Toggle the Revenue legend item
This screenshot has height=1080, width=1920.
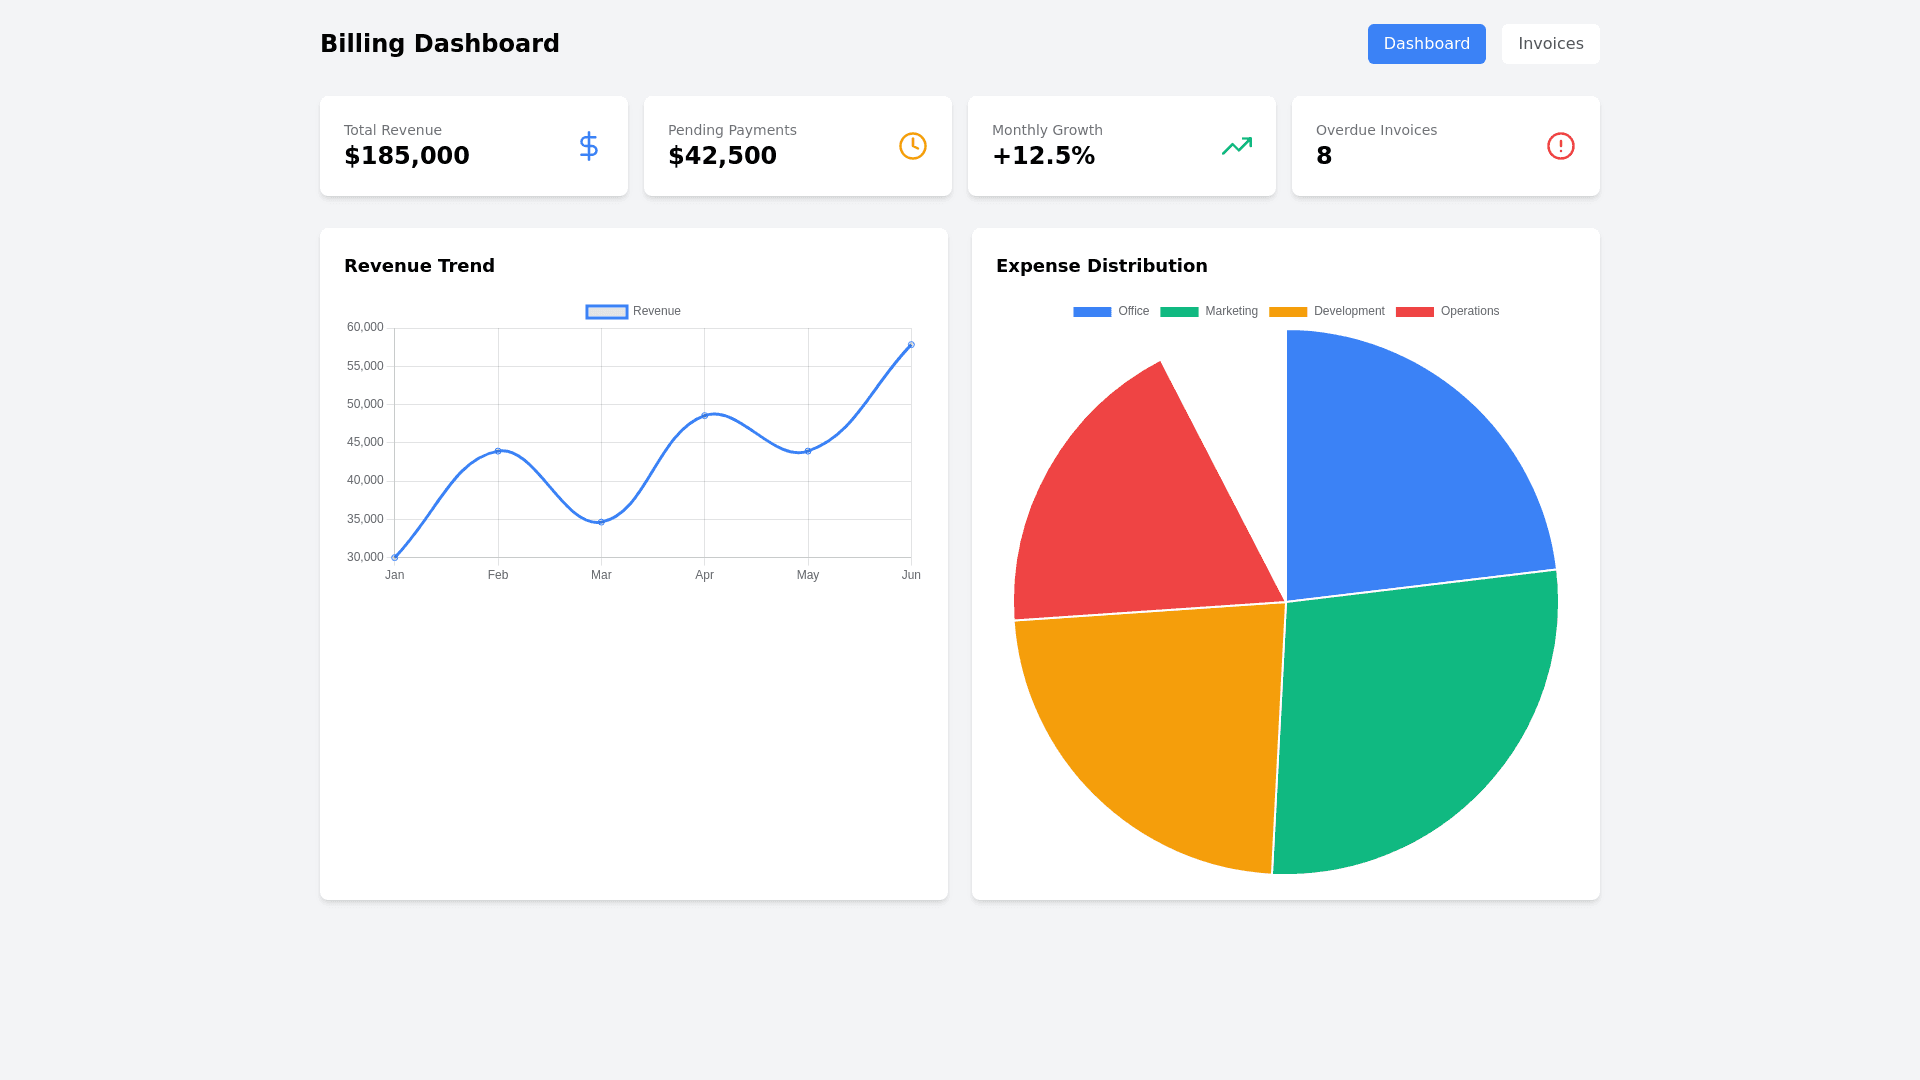(x=633, y=312)
